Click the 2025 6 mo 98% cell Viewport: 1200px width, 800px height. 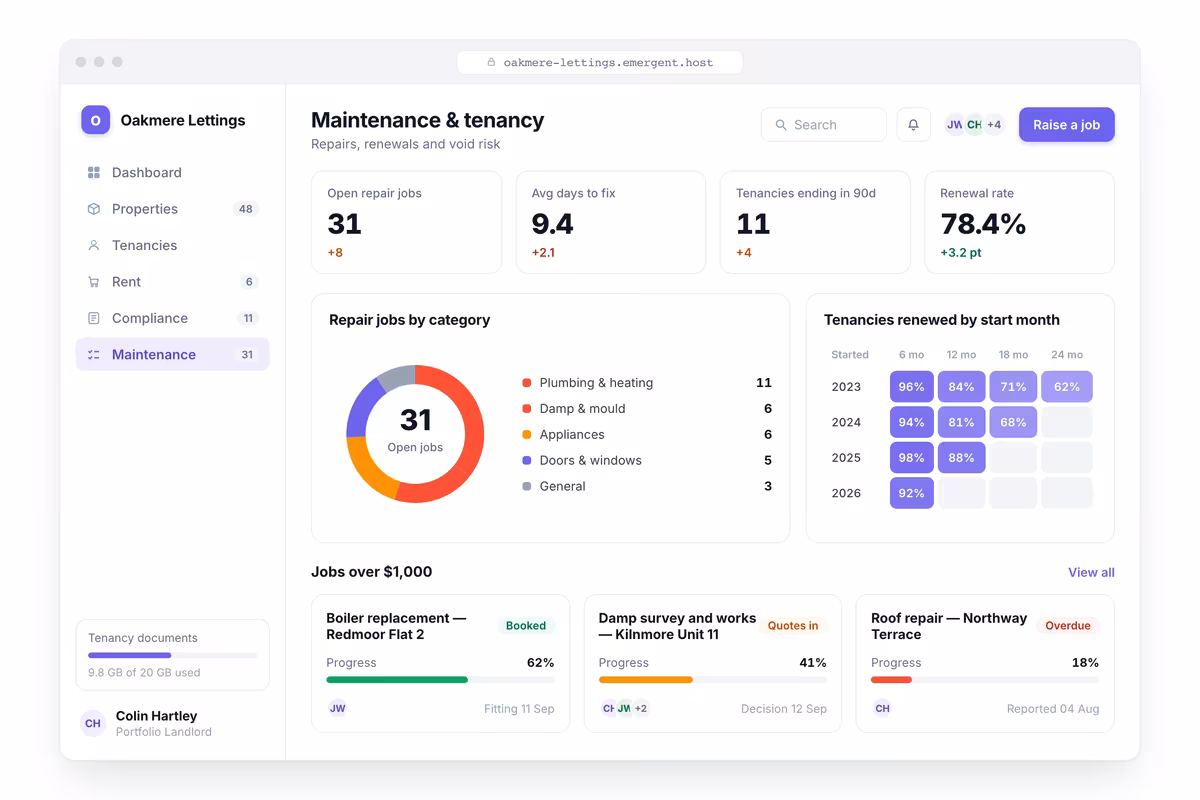pyautogui.click(x=912, y=458)
